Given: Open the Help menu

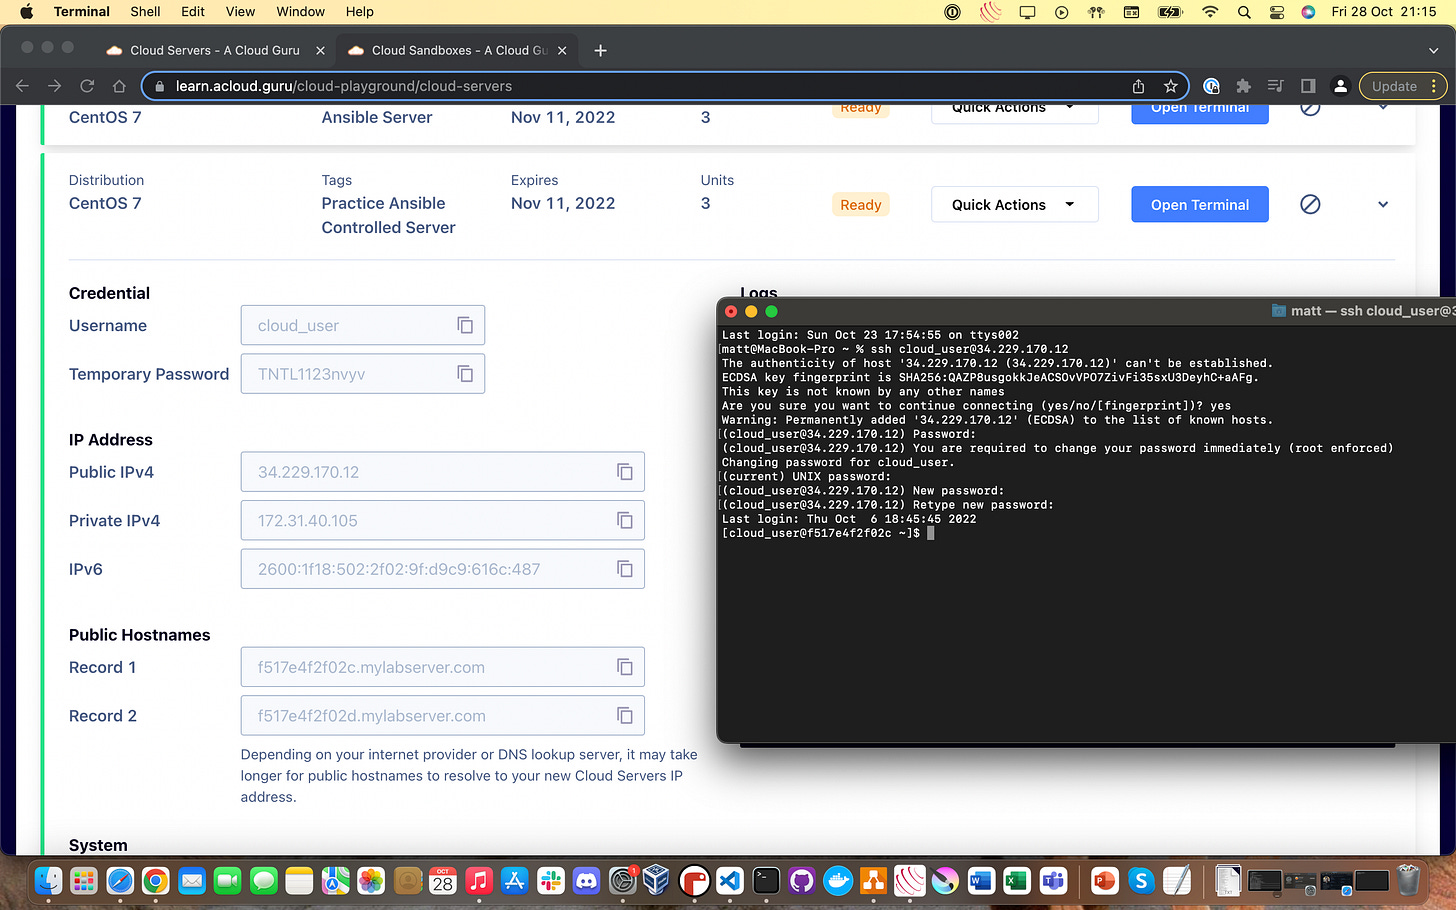Looking at the screenshot, I should click(x=359, y=12).
